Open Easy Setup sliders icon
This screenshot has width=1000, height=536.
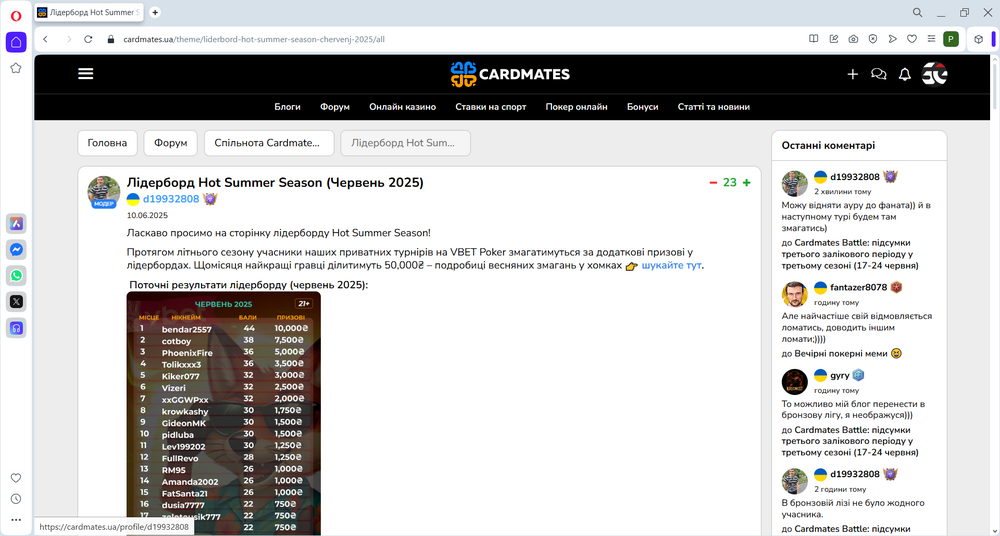click(931, 39)
